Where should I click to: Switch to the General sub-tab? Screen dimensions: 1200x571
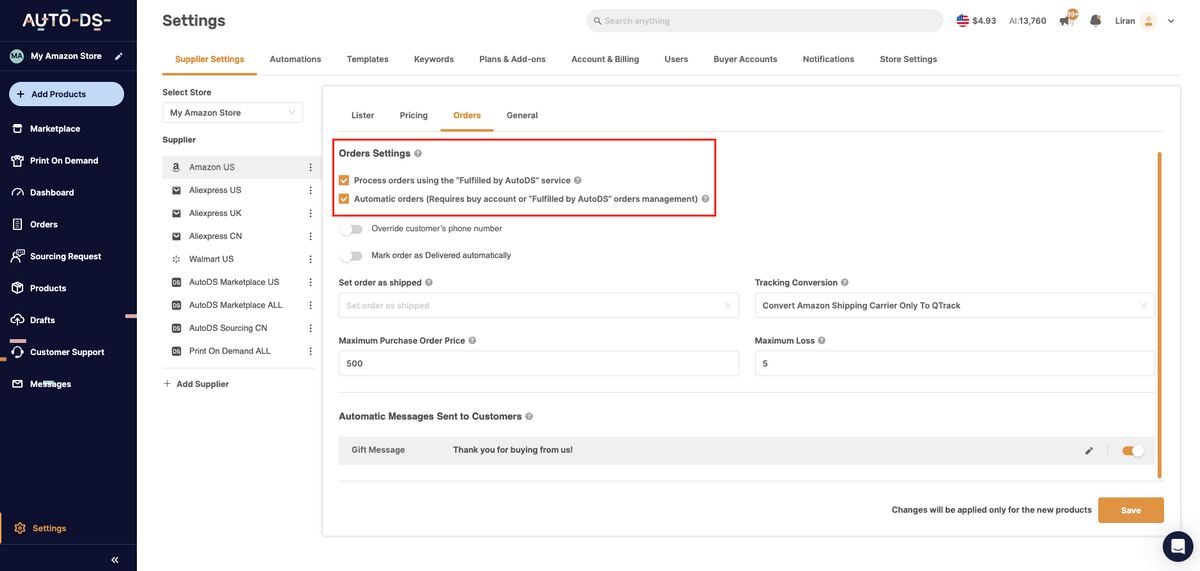522,116
